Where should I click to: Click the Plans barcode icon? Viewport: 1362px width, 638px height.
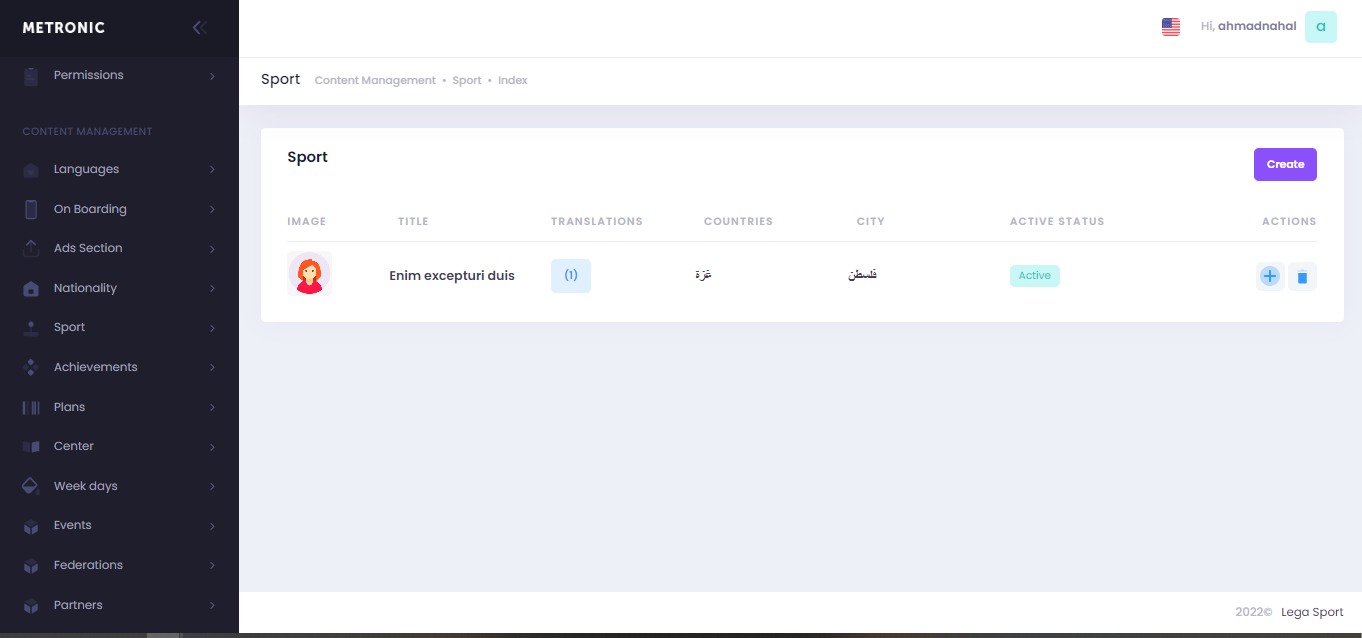[31, 407]
